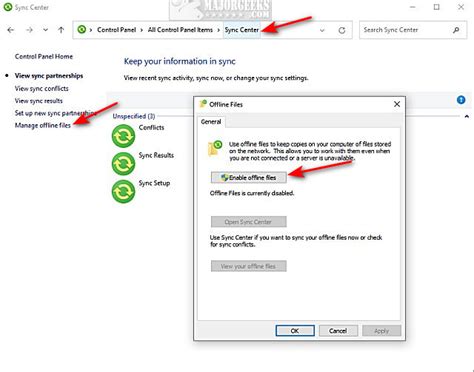
Task: Click Cancel in Offline Files dialog
Action: point(338,331)
